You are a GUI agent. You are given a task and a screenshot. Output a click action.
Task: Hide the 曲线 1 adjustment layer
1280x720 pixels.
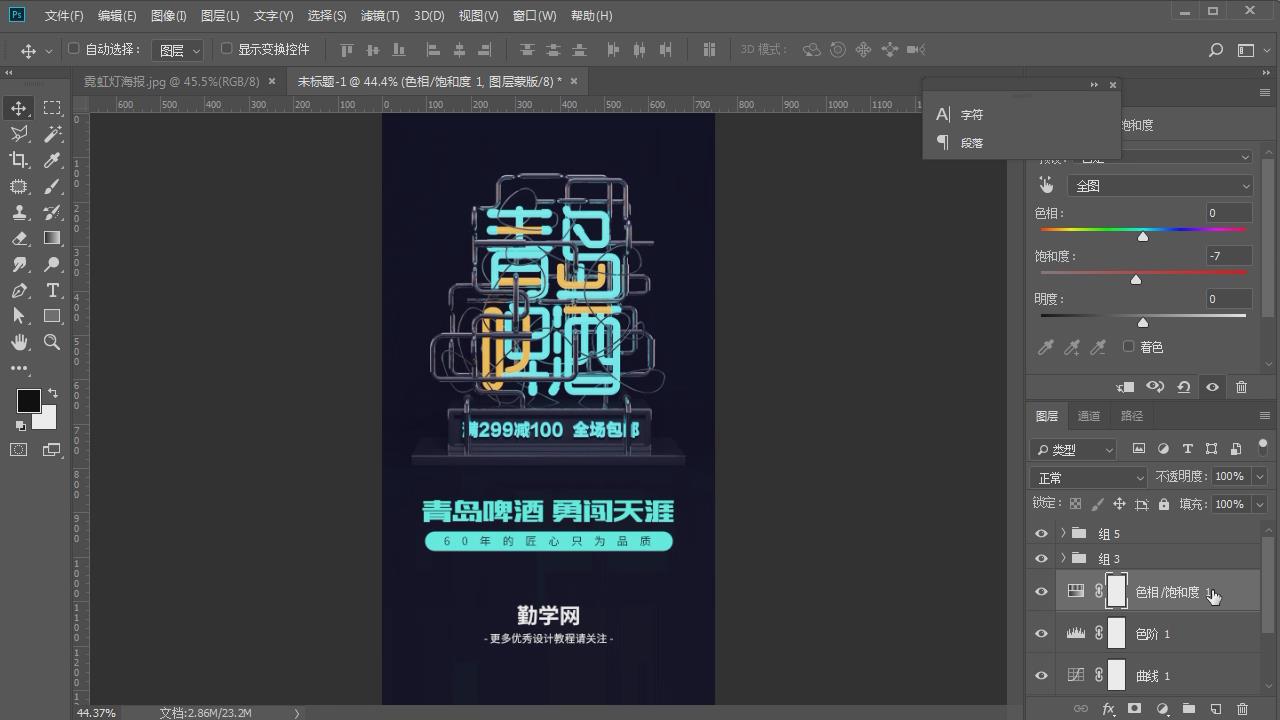pyautogui.click(x=1041, y=676)
